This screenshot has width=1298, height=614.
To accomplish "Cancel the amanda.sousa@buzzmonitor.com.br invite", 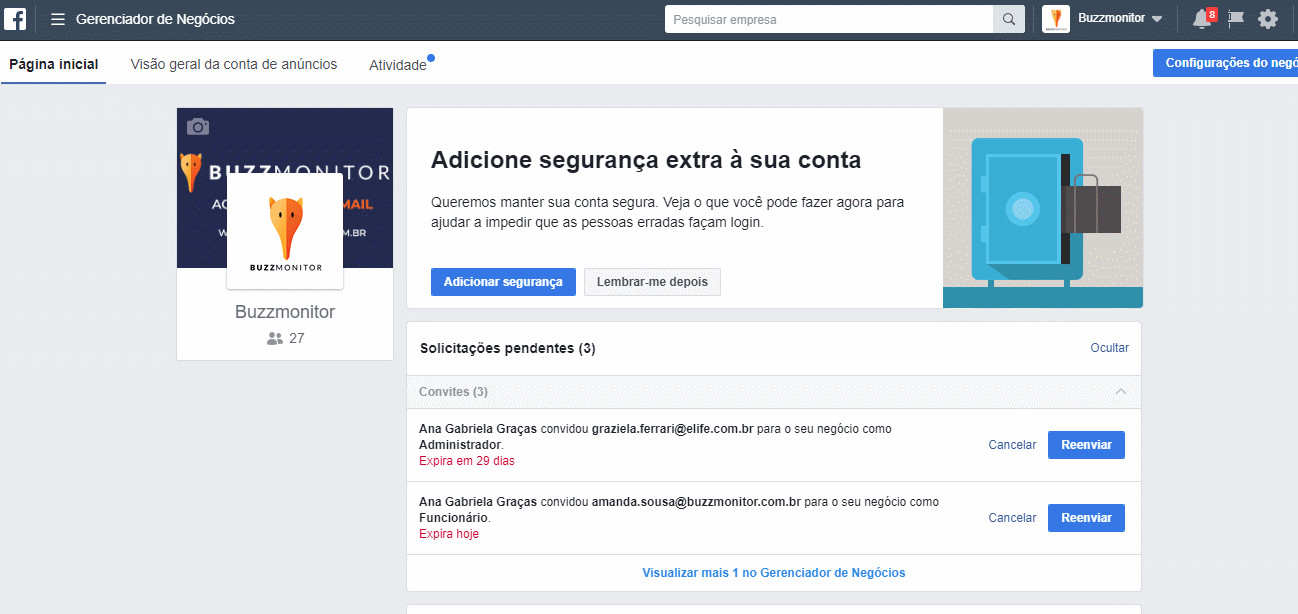I will pyautogui.click(x=1012, y=518).
